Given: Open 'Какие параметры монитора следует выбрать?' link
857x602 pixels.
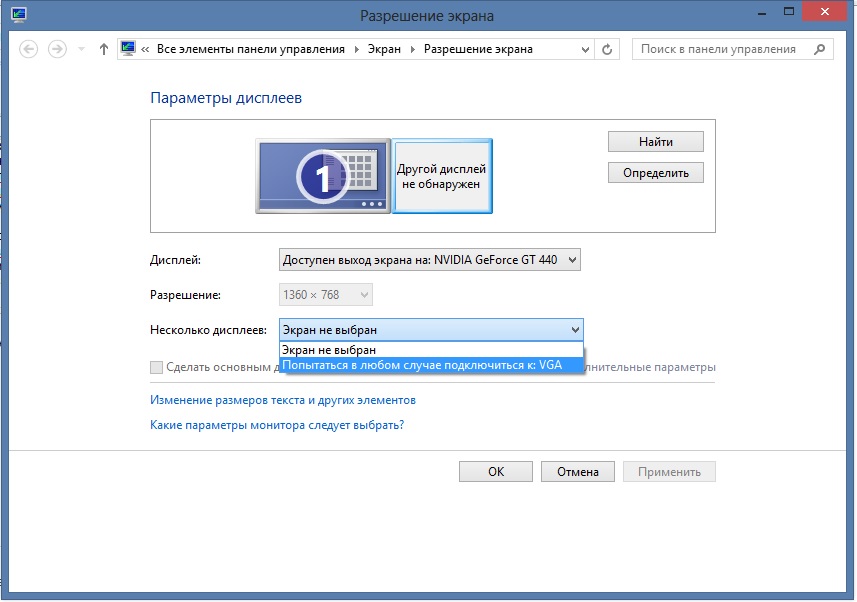Looking at the screenshot, I should (277, 425).
